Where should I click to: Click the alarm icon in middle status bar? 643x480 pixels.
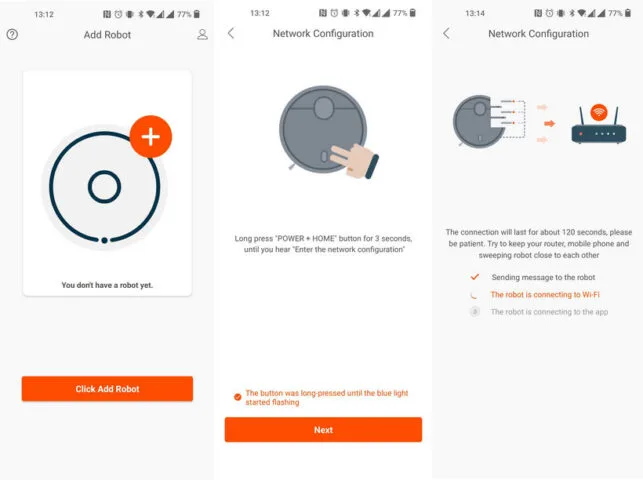[x=334, y=13]
